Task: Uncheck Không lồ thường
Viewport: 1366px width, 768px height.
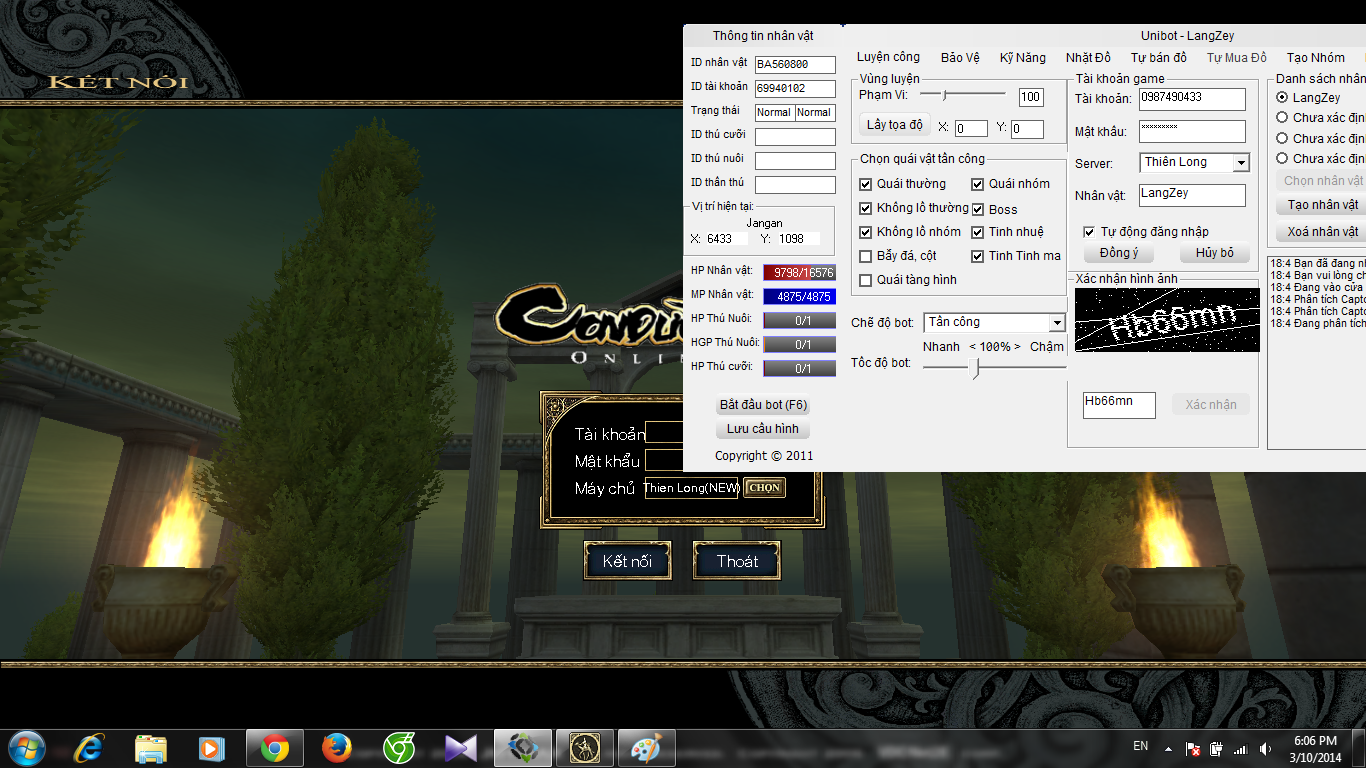Action: coord(866,208)
